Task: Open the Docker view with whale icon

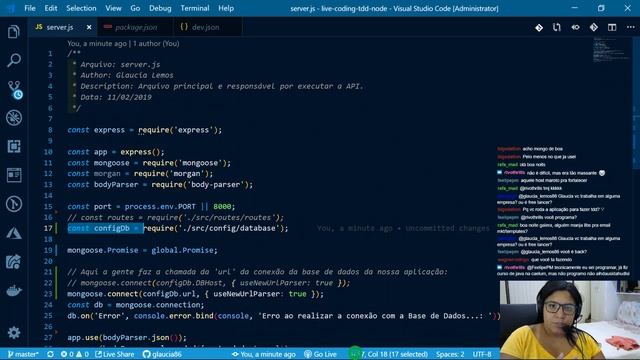Action: coord(13,291)
